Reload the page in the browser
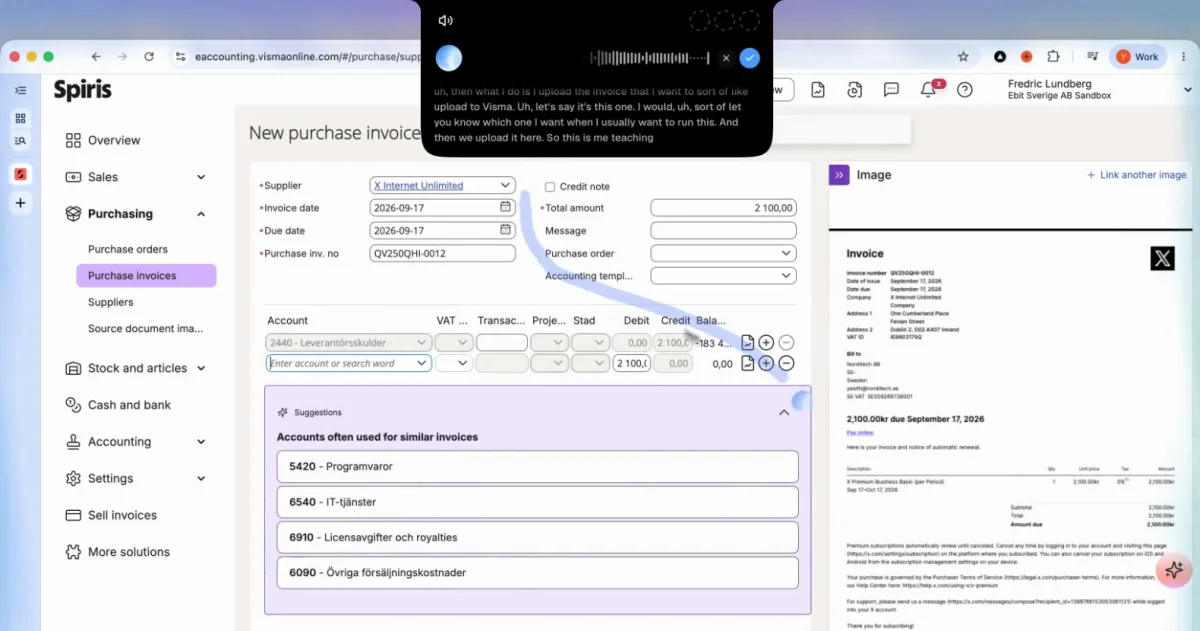The image size is (1200, 631). point(149,57)
